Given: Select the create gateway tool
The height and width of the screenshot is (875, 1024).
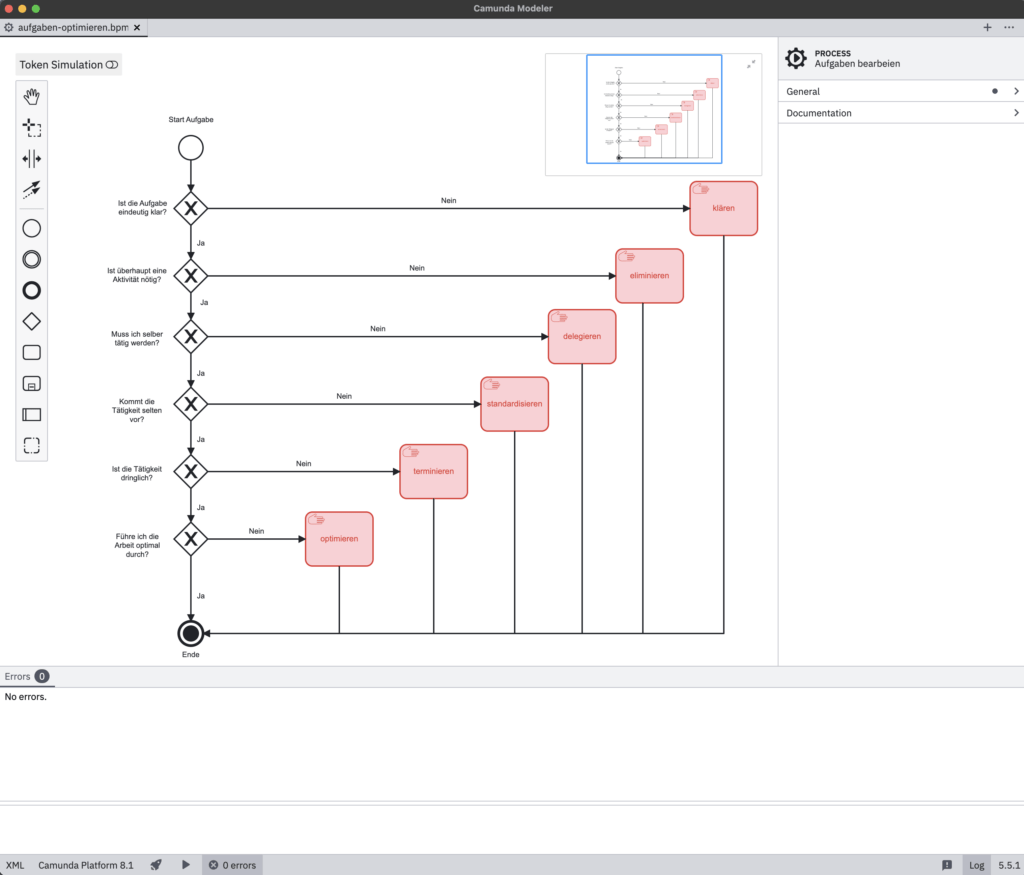Looking at the screenshot, I should (x=31, y=321).
